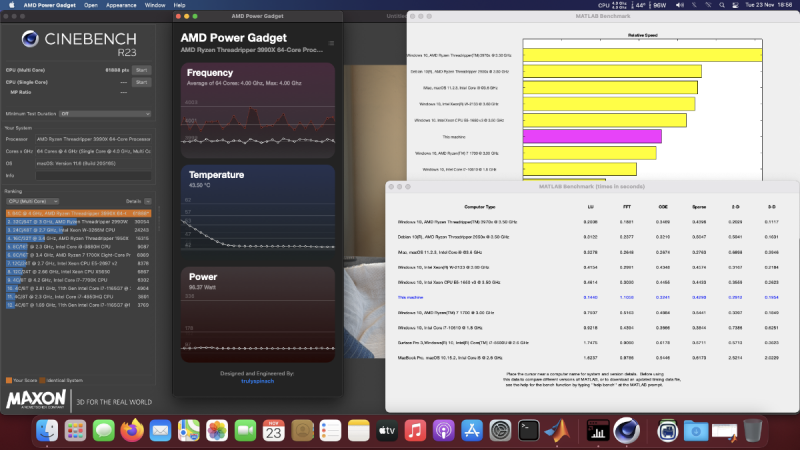Follow the trulyspinach link in Power Gadget
This screenshot has width=800, height=450.
(x=258, y=381)
